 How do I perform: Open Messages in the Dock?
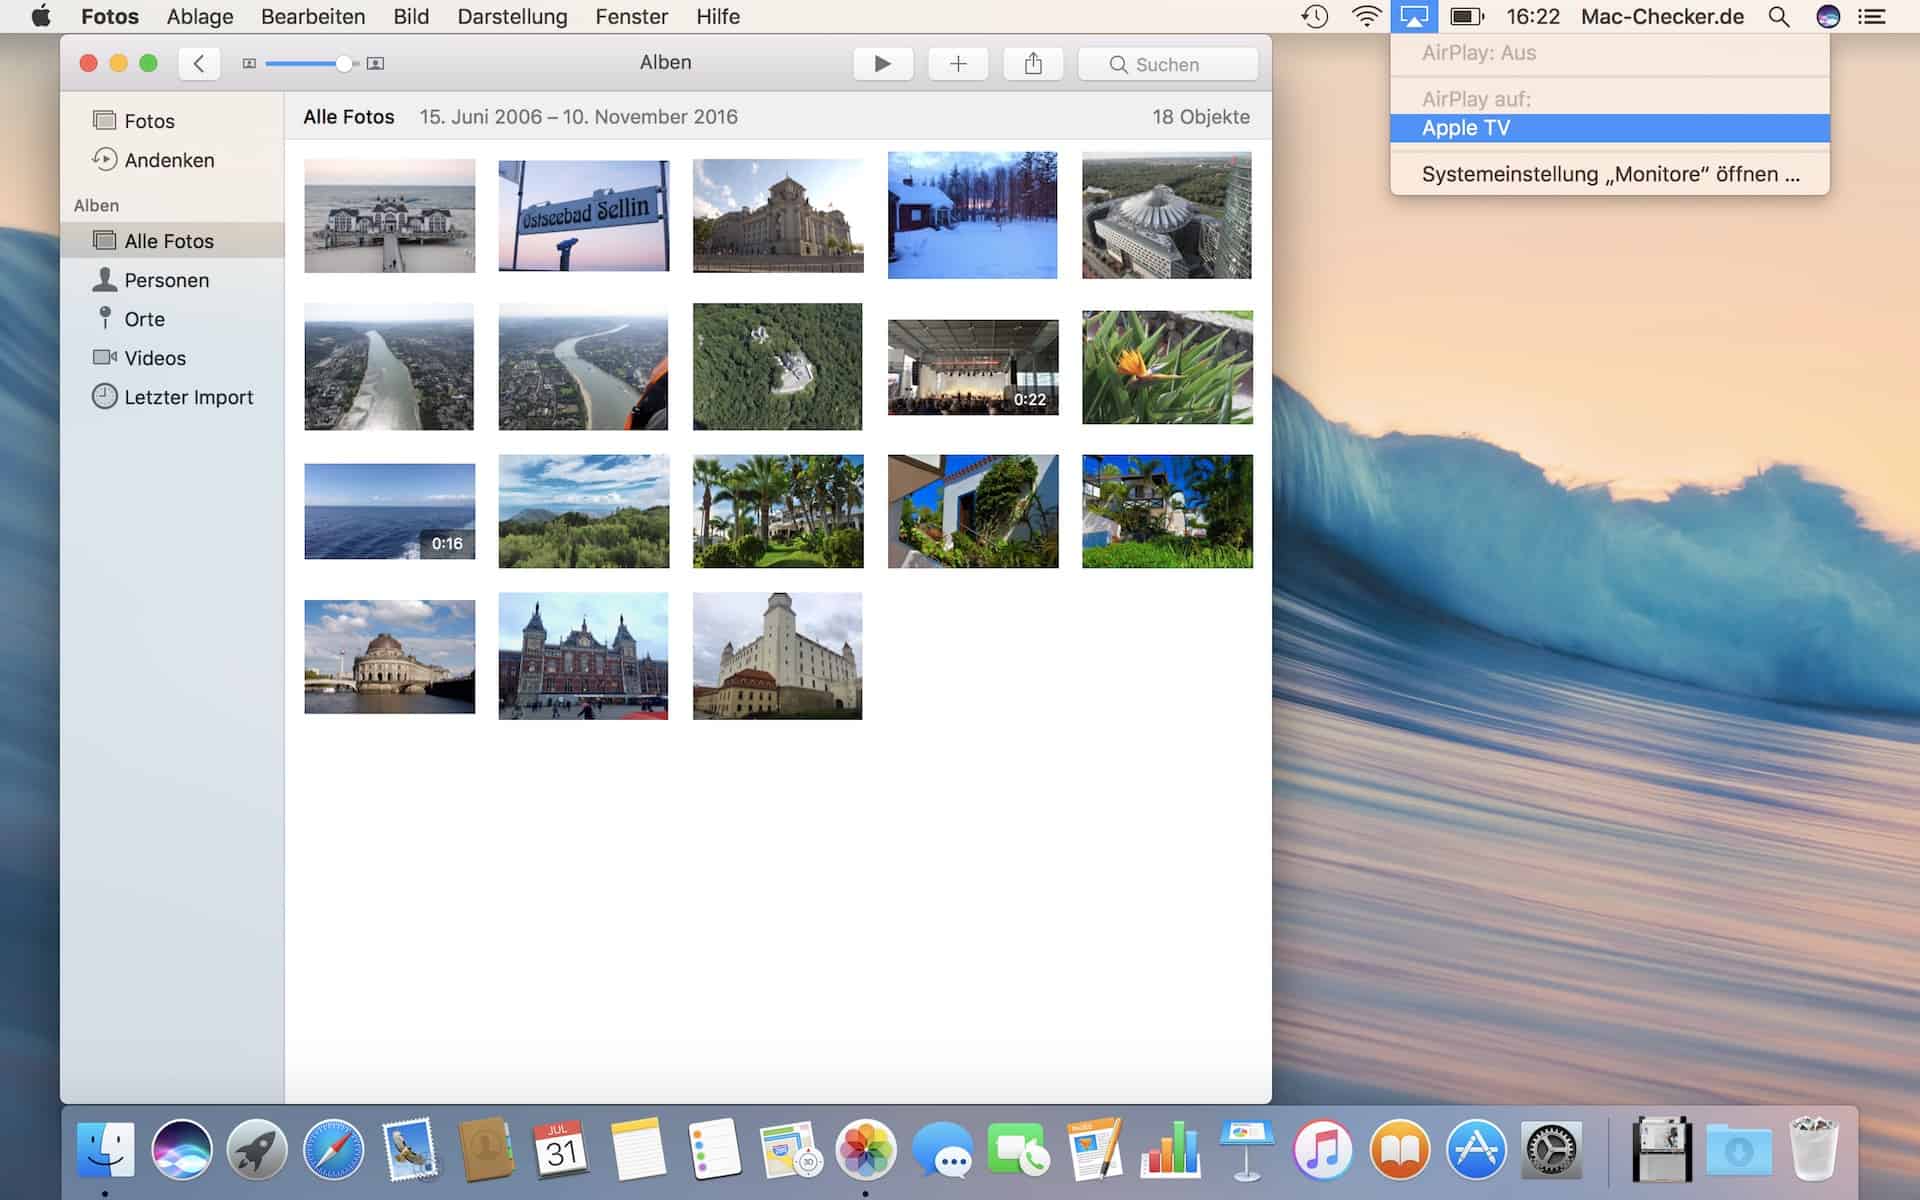click(x=942, y=1150)
